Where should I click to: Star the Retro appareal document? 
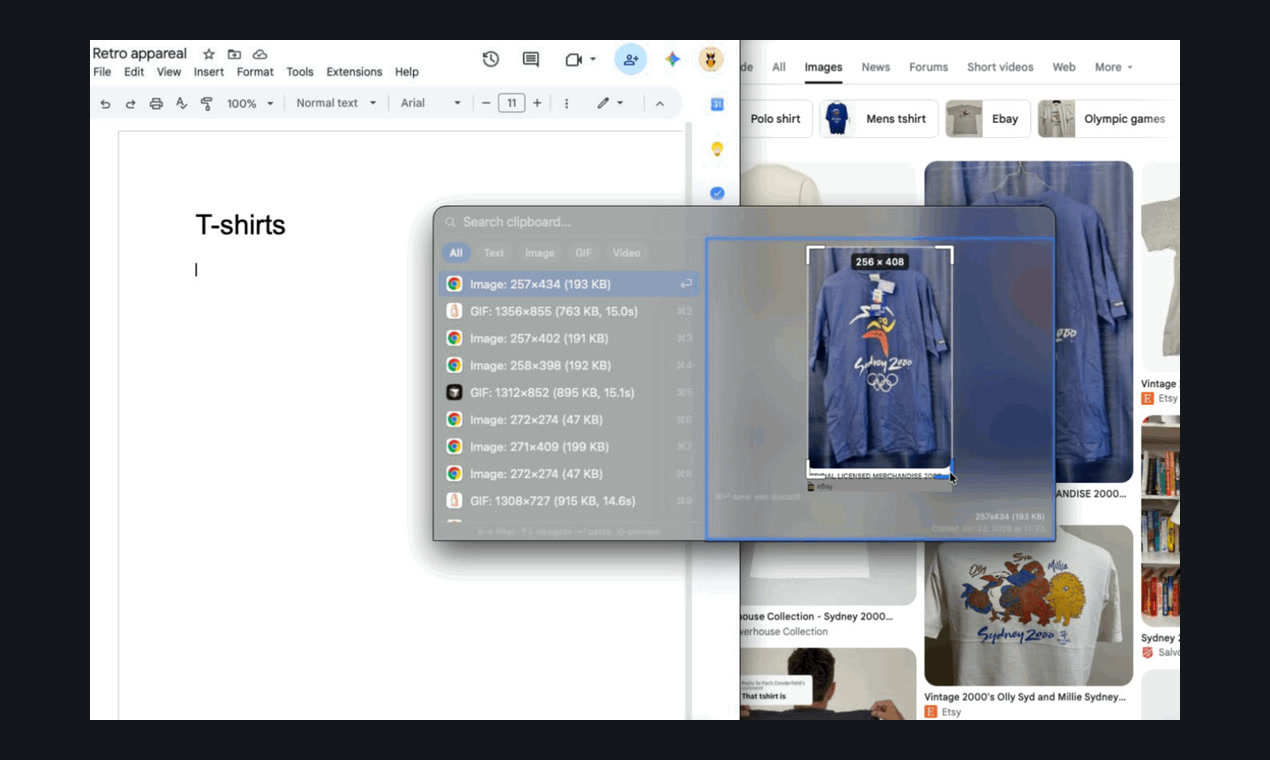[209, 54]
